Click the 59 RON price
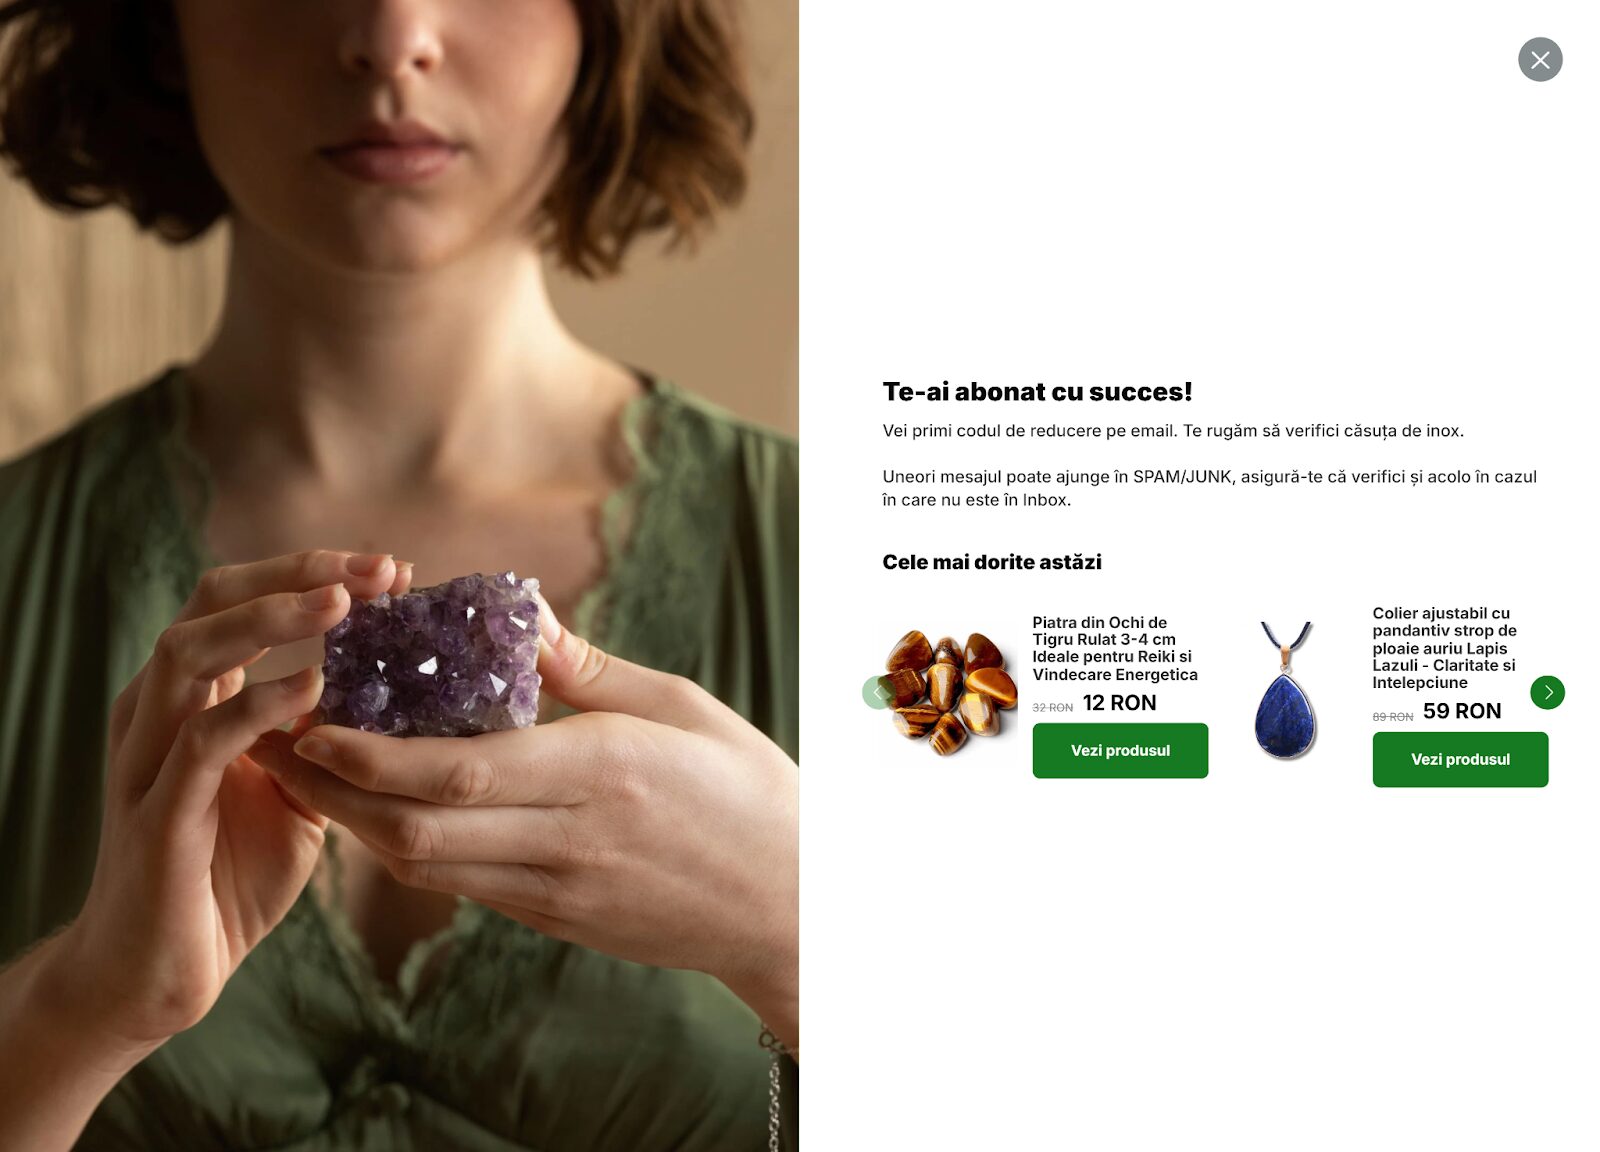1600x1152 pixels. pyautogui.click(x=1462, y=711)
